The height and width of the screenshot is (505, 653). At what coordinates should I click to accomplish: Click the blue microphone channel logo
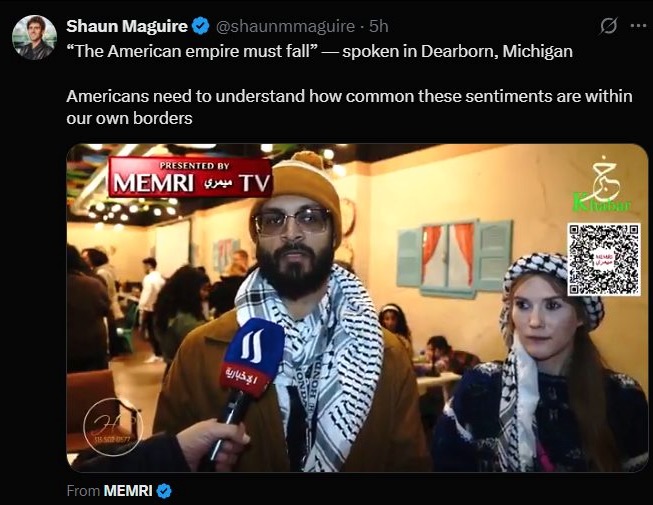click(x=252, y=357)
